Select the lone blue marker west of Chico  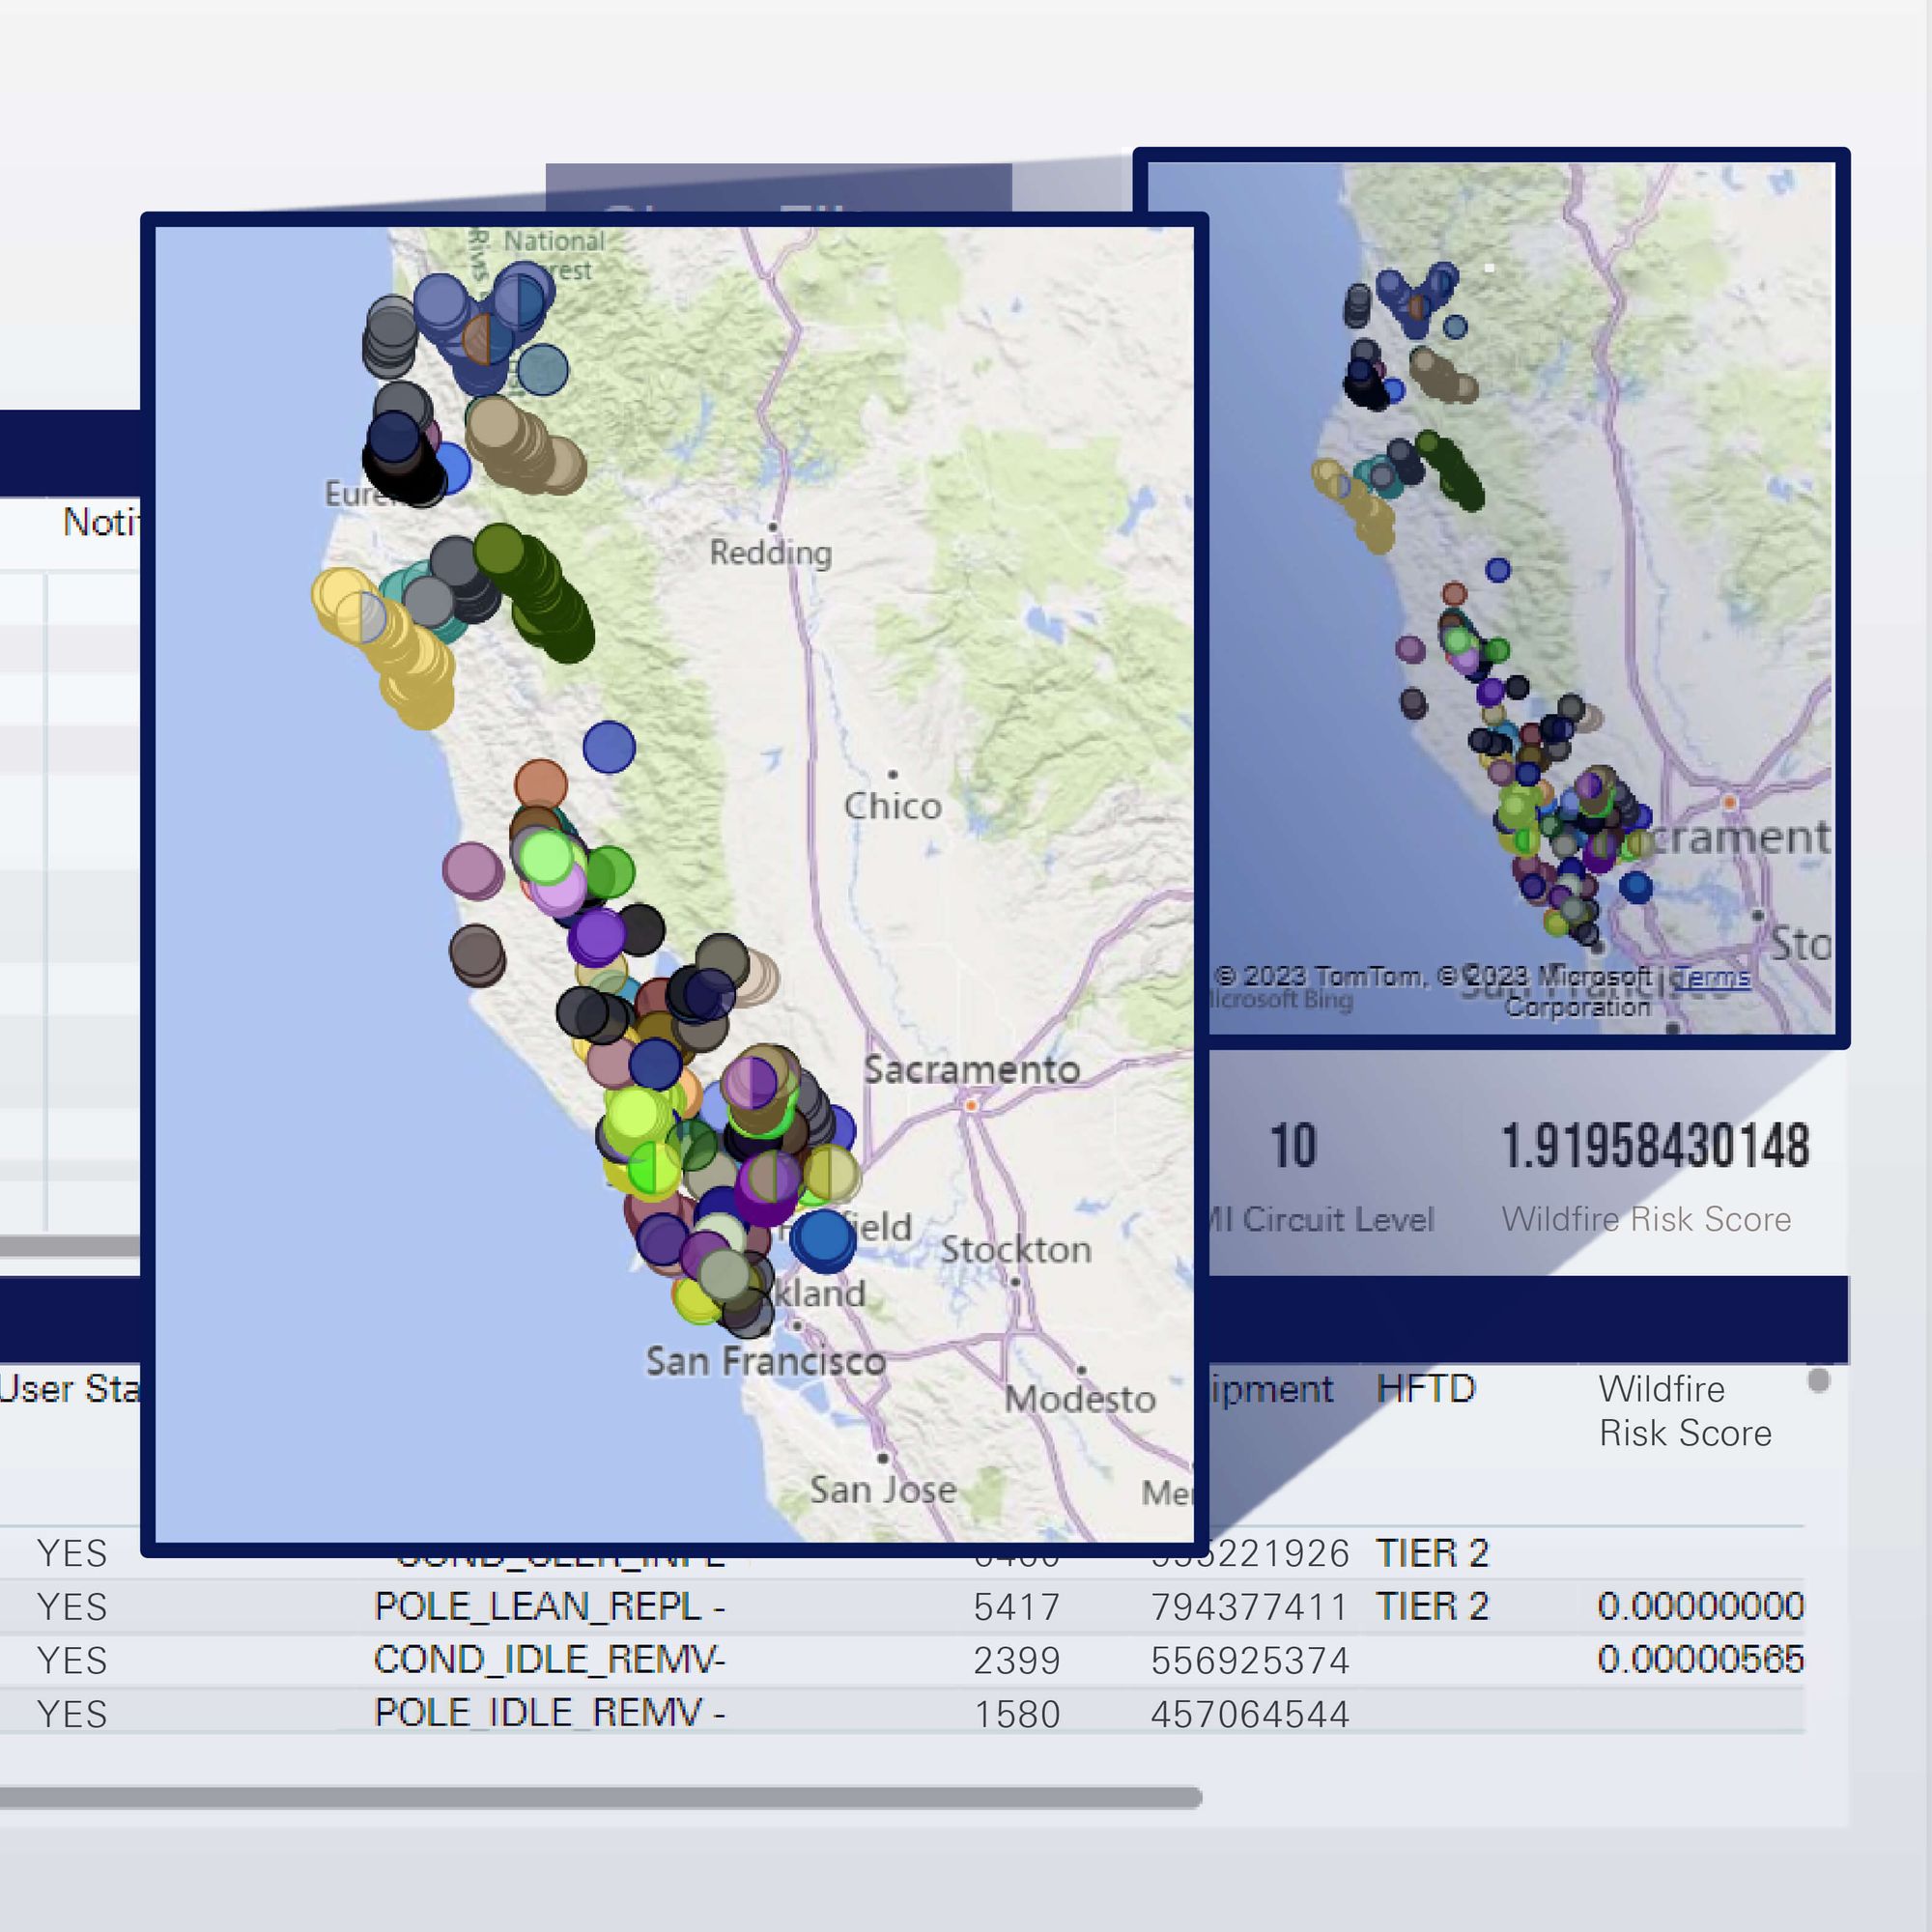(x=609, y=747)
